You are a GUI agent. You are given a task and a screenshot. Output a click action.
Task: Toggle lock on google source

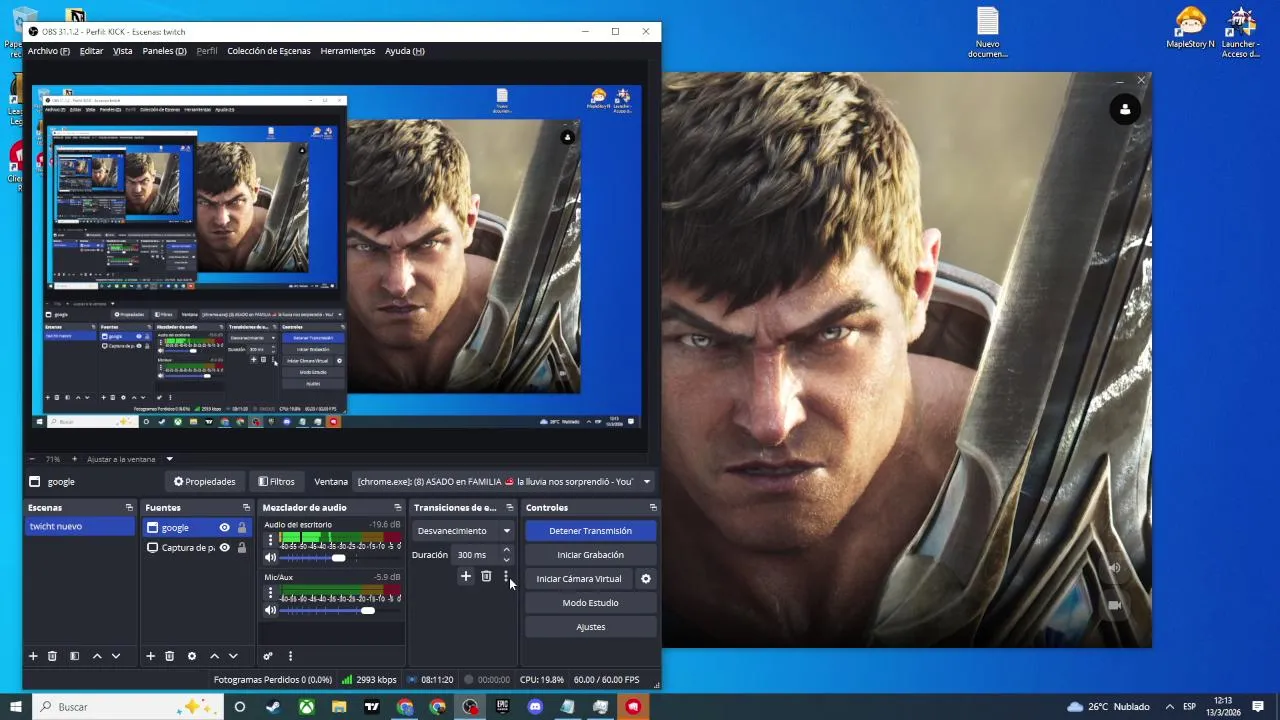[x=241, y=528]
